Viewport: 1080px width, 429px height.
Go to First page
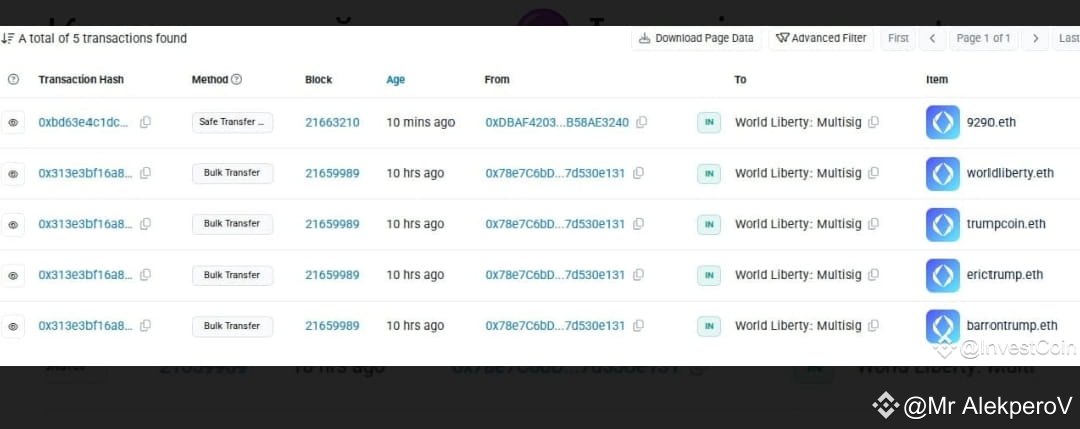[x=898, y=39]
